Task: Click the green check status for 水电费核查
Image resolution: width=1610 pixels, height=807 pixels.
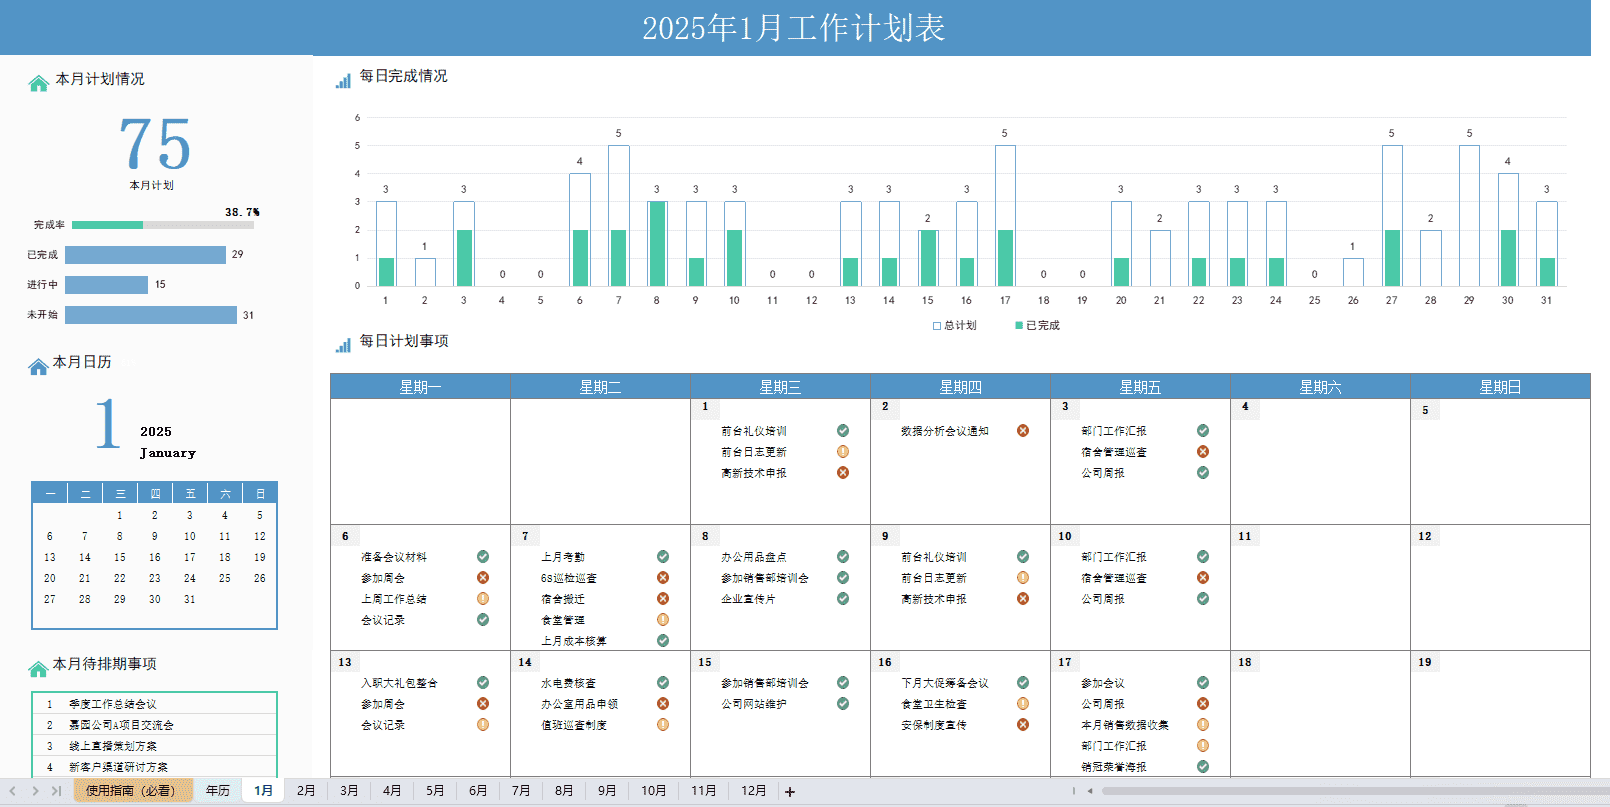Action: click(x=663, y=683)
